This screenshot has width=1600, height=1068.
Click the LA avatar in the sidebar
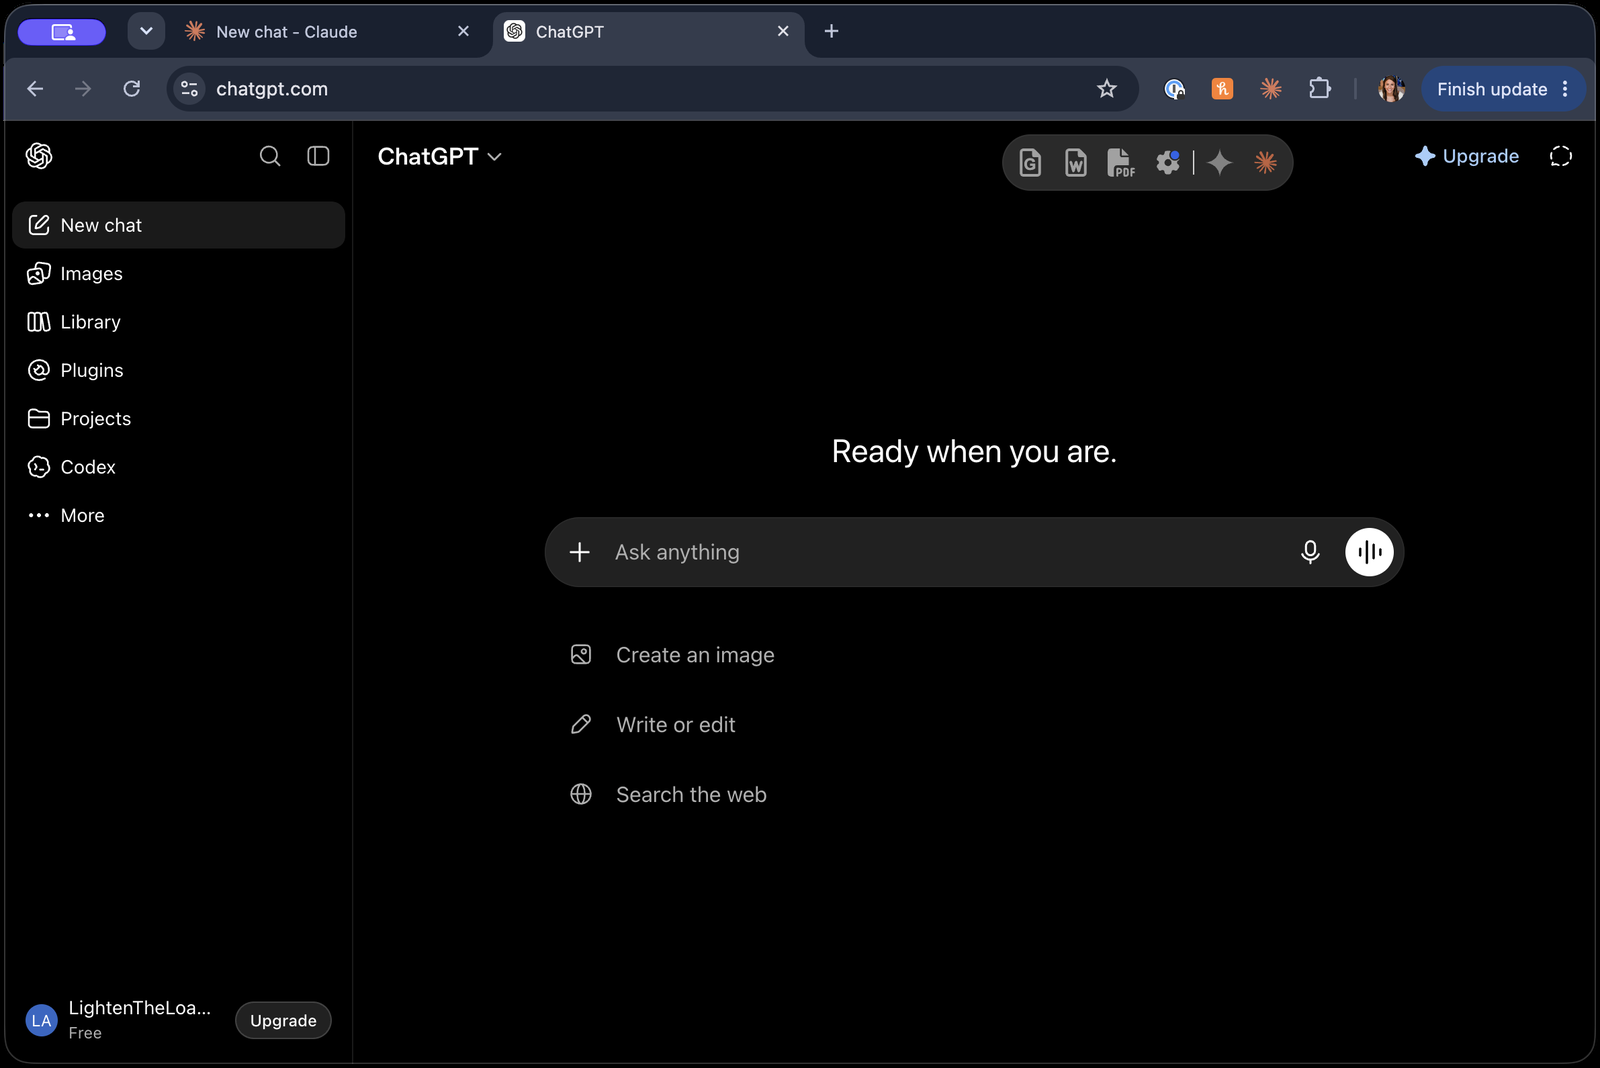(x=41, y=1020)
